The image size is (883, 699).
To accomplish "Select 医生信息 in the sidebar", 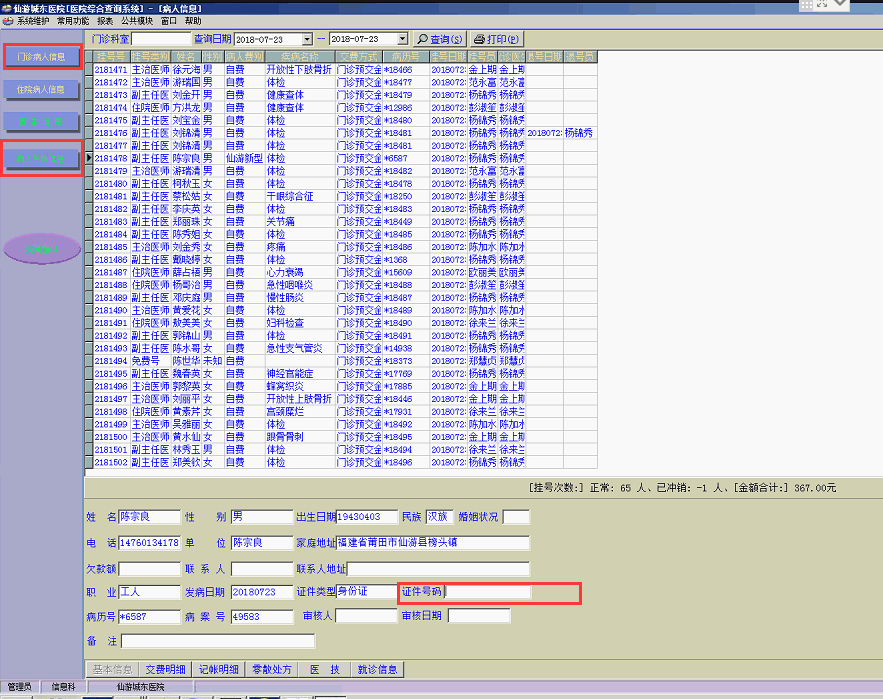I will (41, 122).
